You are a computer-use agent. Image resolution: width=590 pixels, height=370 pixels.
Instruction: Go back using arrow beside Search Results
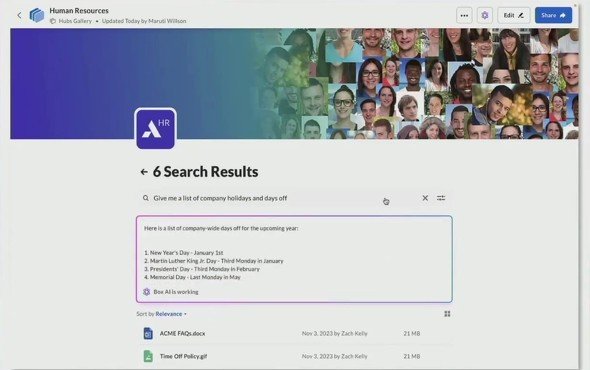coord(144,172)
